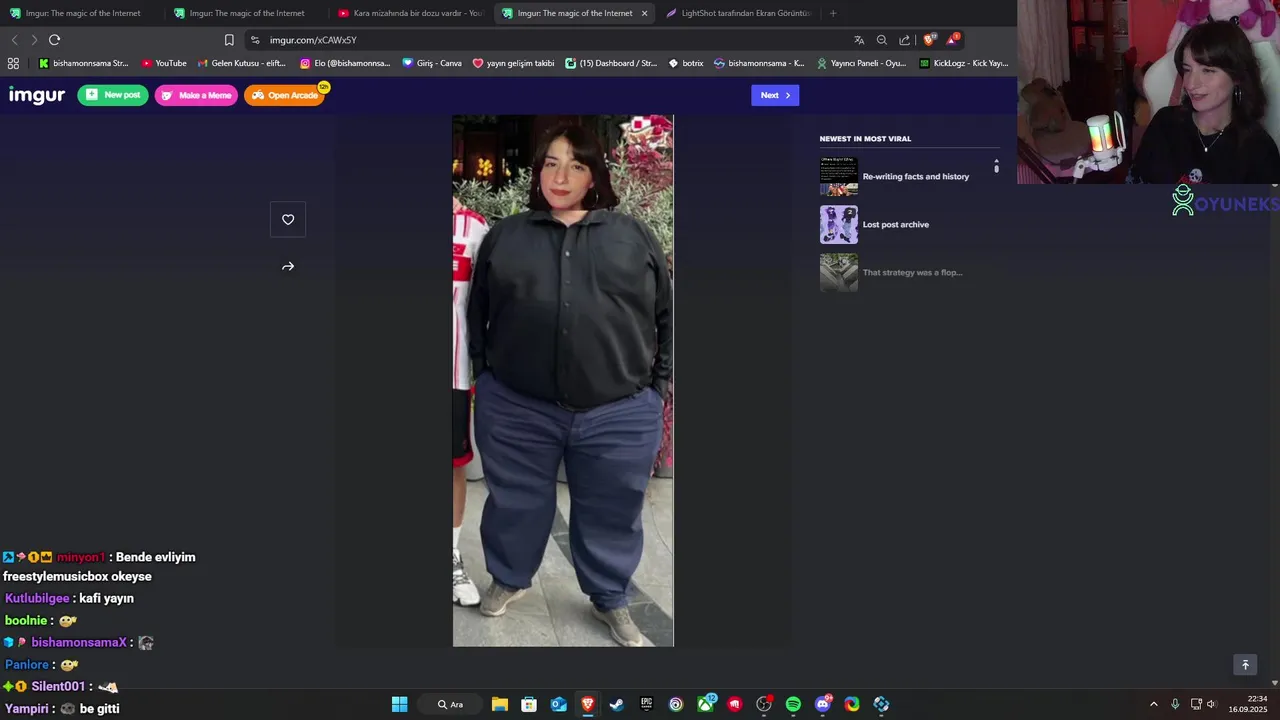The width and height of the screenshot is (1280, 720).
Task: Click Lost post archive thumbnail
Action: point(839,224)
